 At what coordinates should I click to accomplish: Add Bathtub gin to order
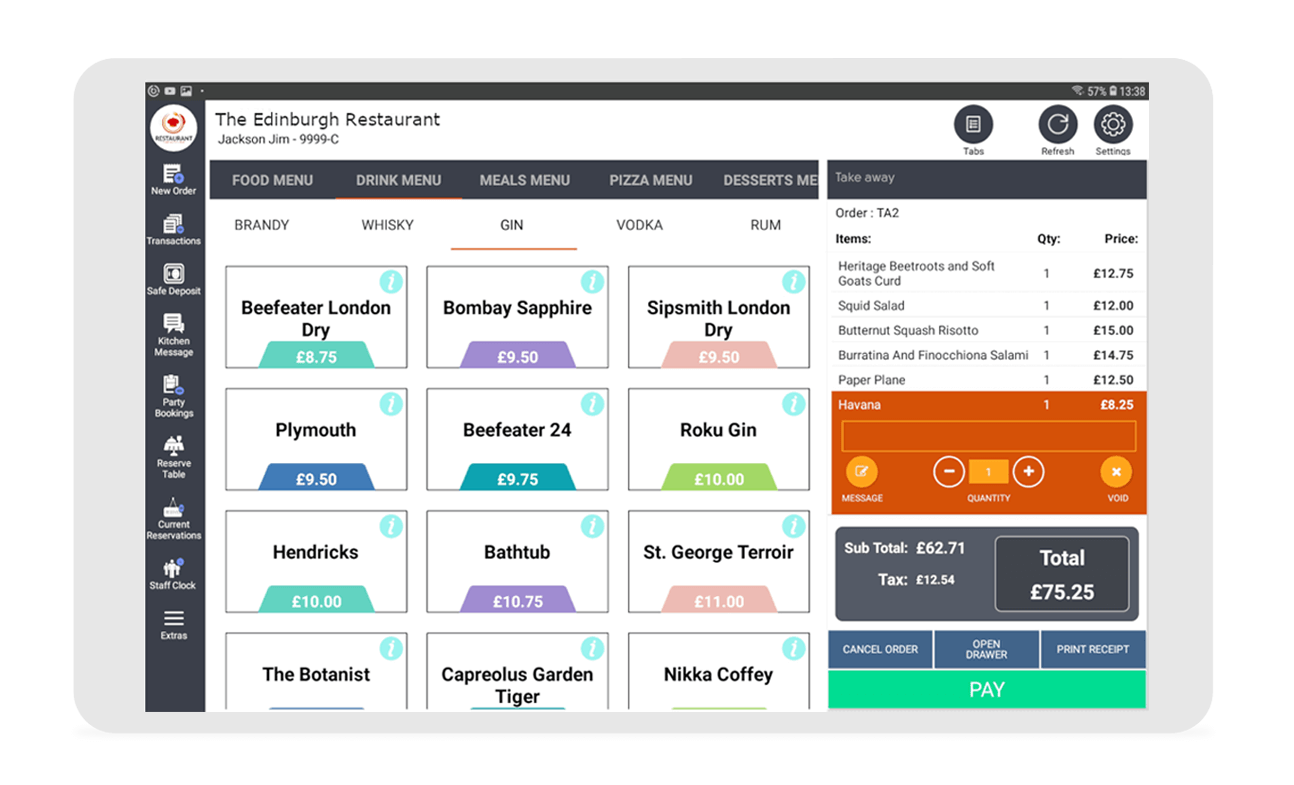pyautogui.click(x=517, y=562)
